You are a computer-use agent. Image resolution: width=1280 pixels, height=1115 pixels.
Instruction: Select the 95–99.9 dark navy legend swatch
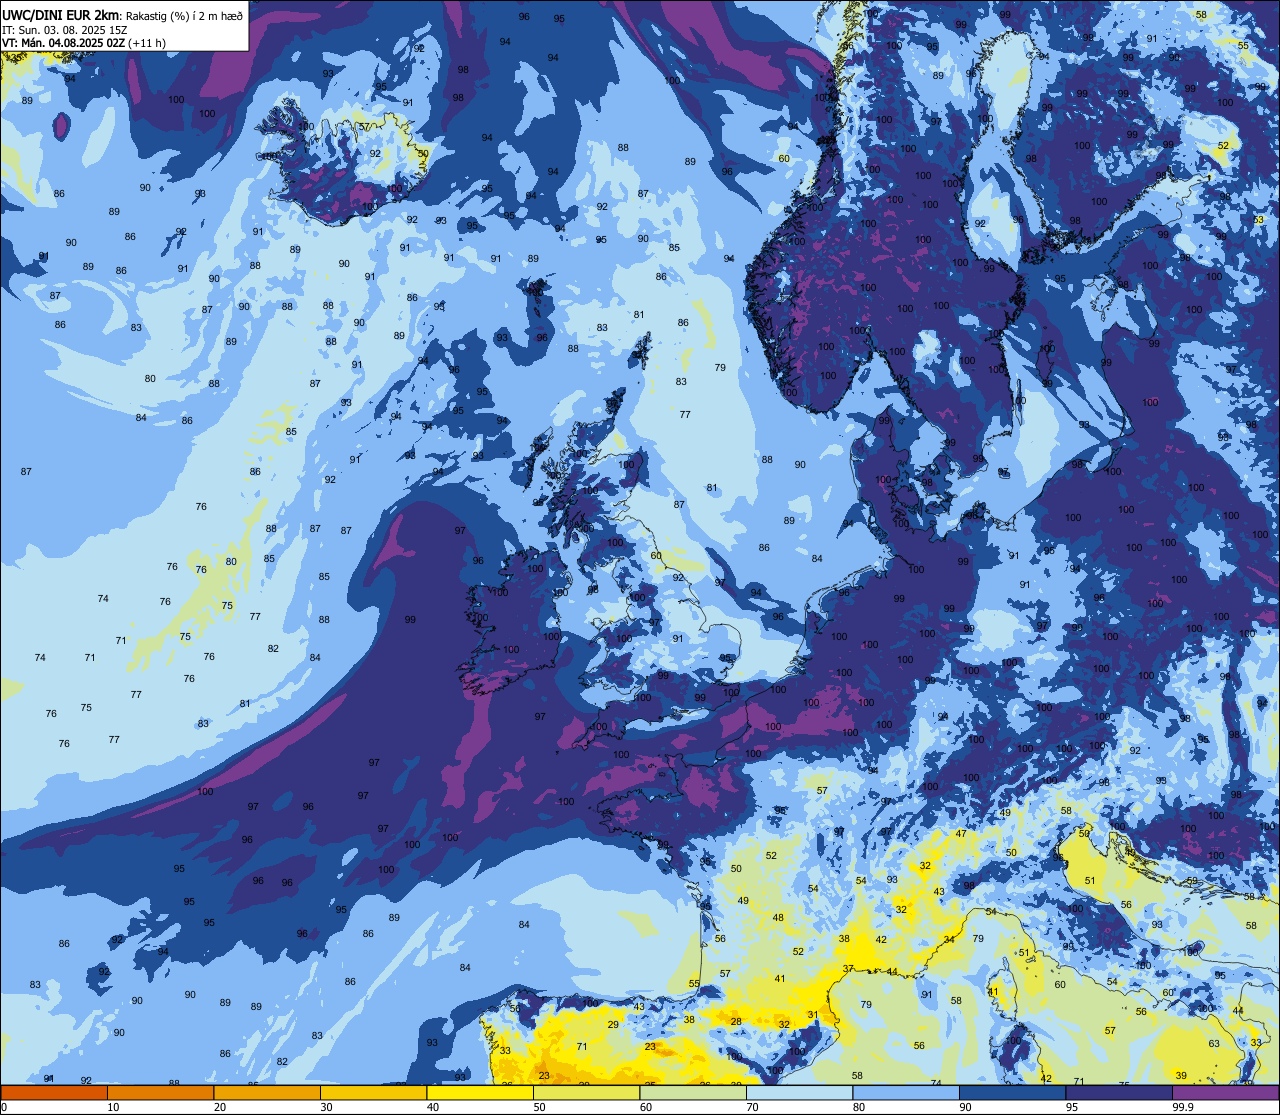point(1119,1092)
